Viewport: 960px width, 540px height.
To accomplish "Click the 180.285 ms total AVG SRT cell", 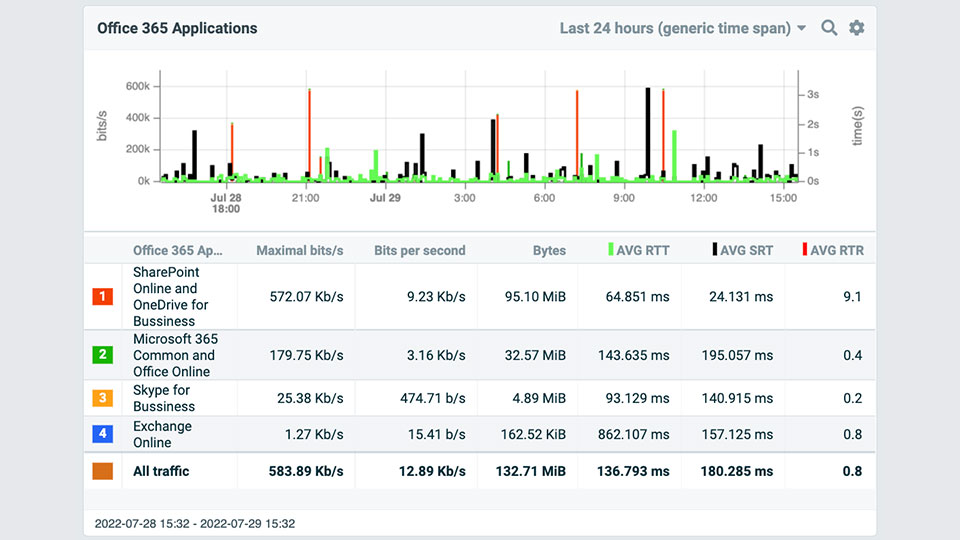I will click(737, 471).
